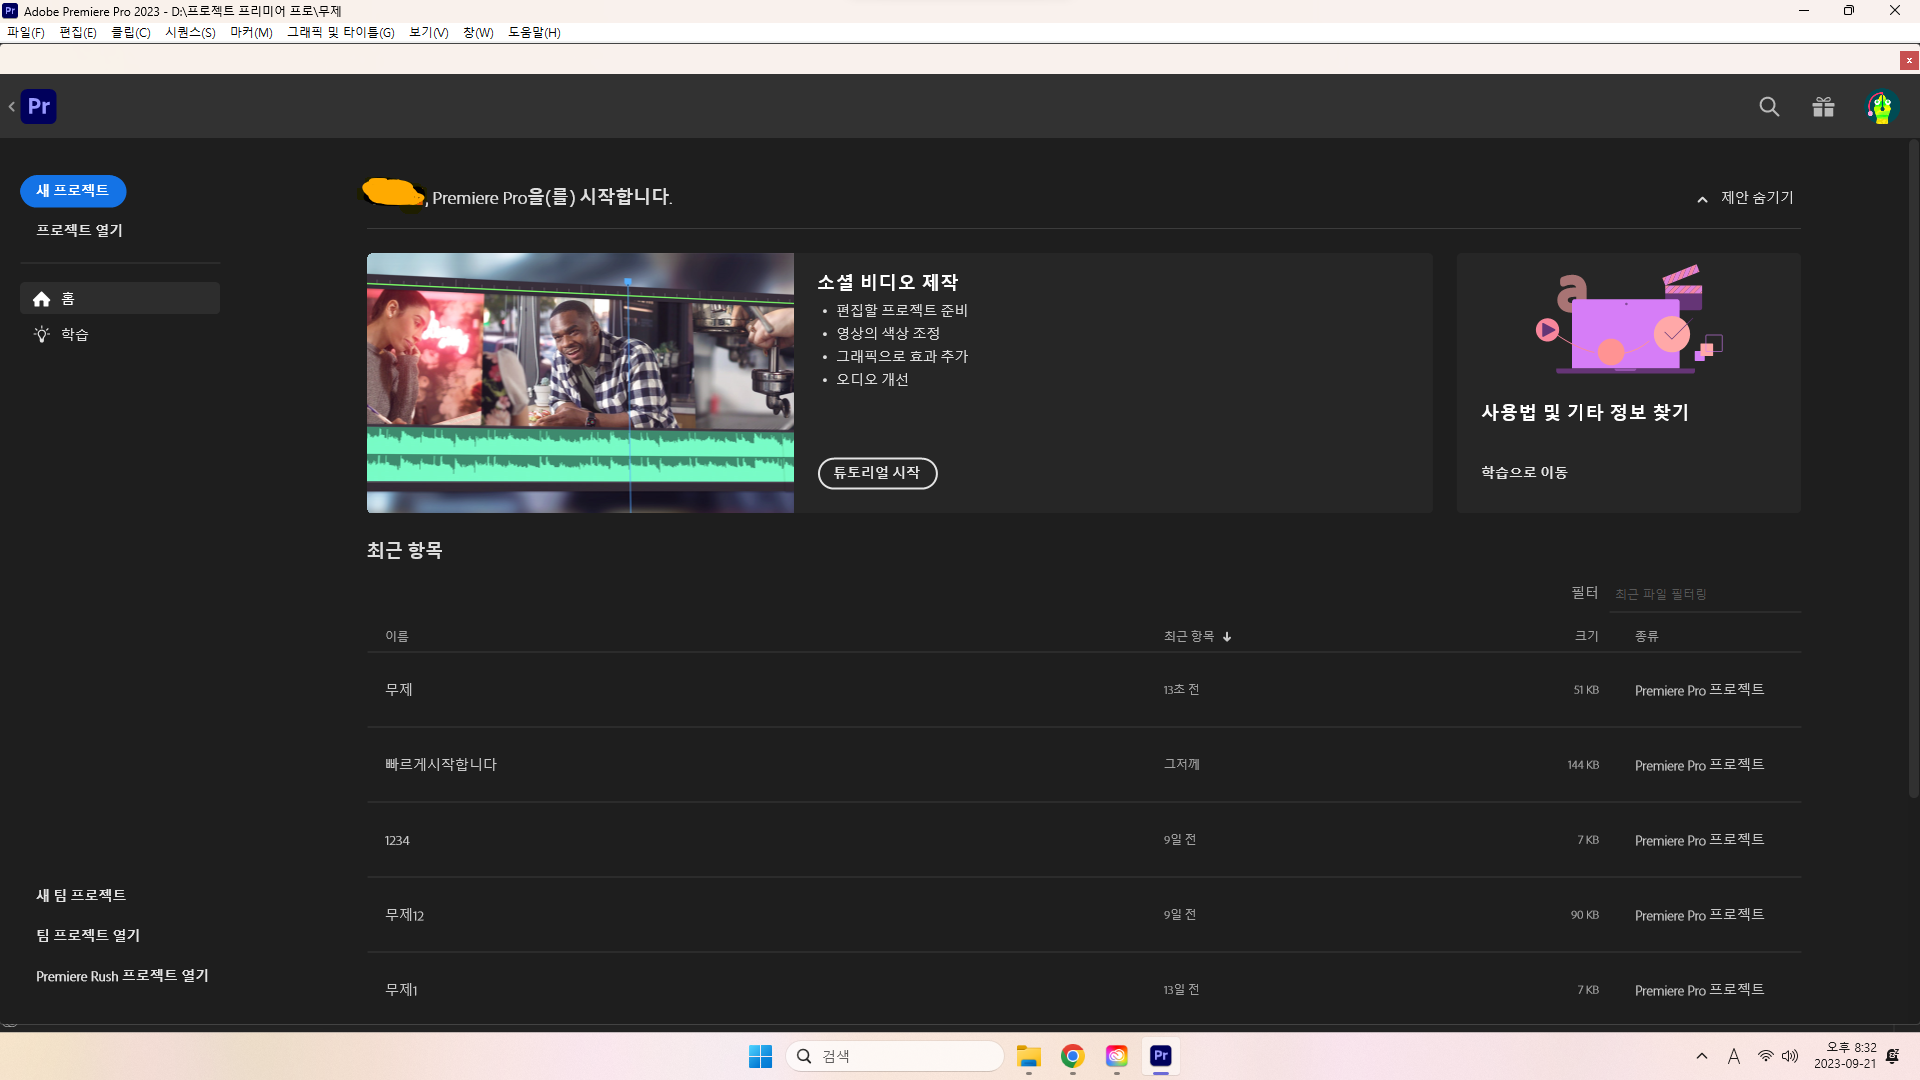Click the learn illustration thumbnail
The height and width of the screenshot is (1080, 1920).
1629,320
